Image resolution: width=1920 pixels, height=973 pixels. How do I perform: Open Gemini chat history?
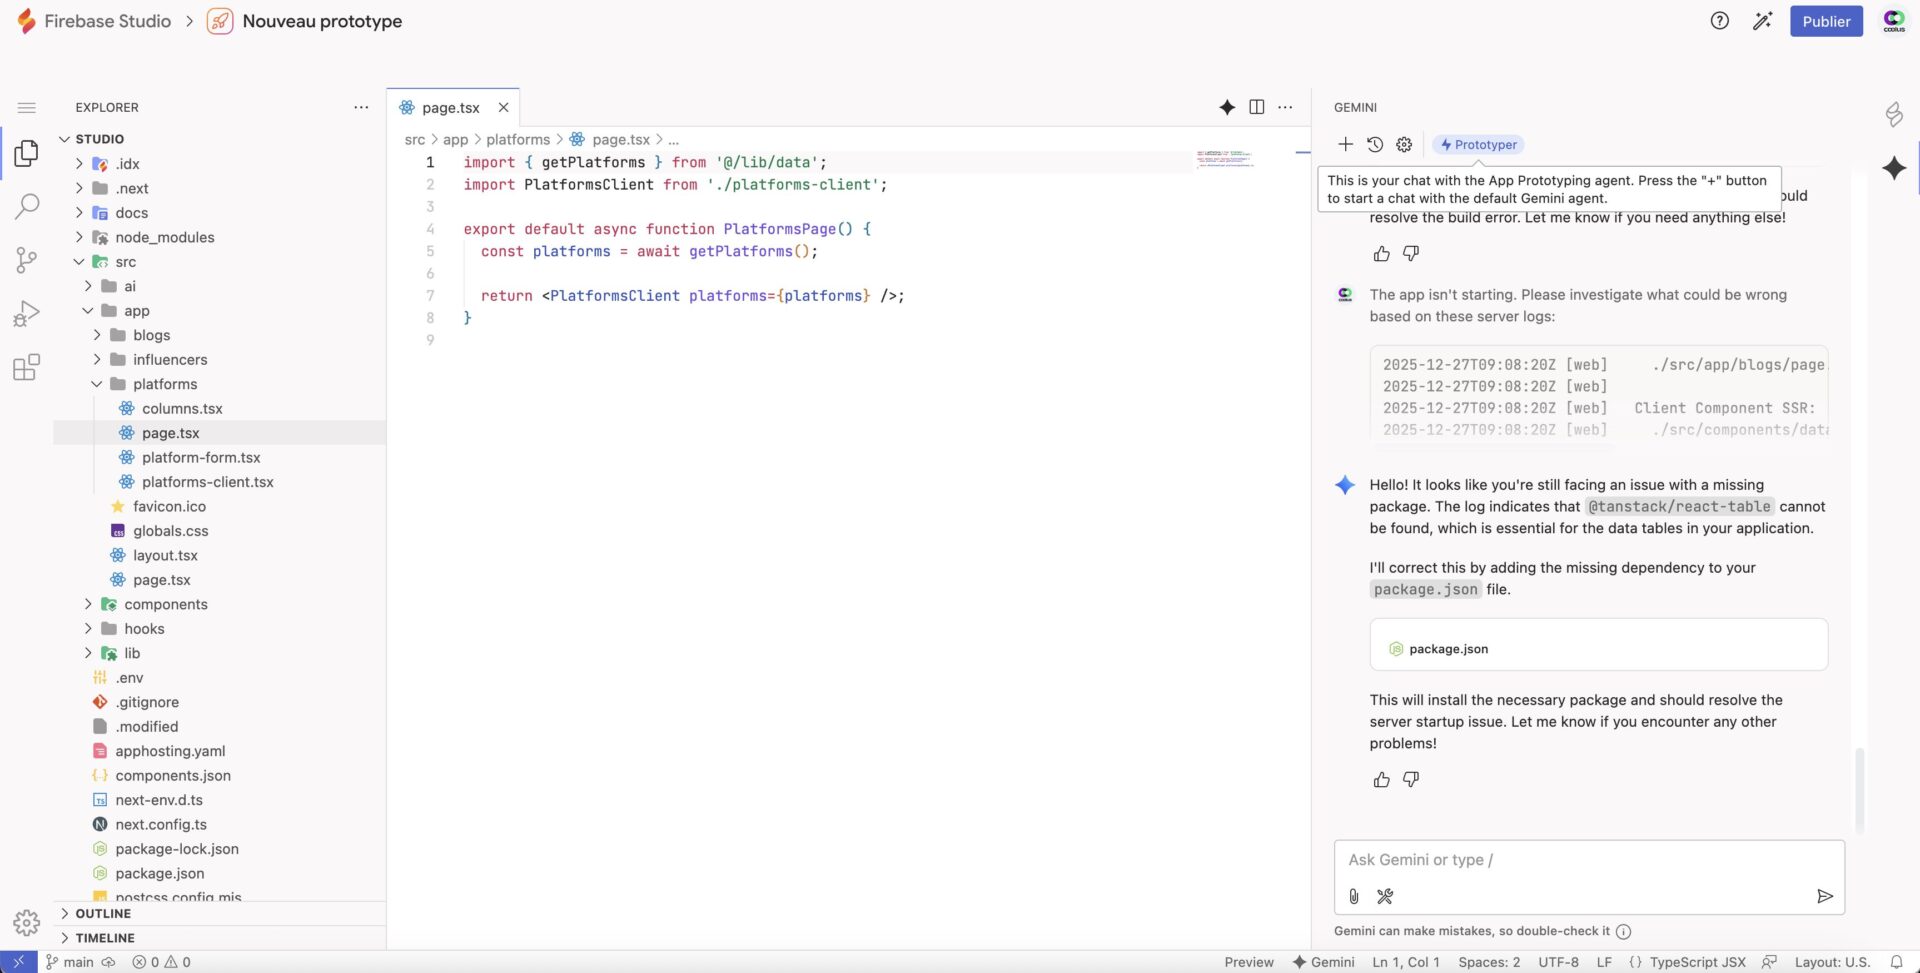tap(1375, 144)
